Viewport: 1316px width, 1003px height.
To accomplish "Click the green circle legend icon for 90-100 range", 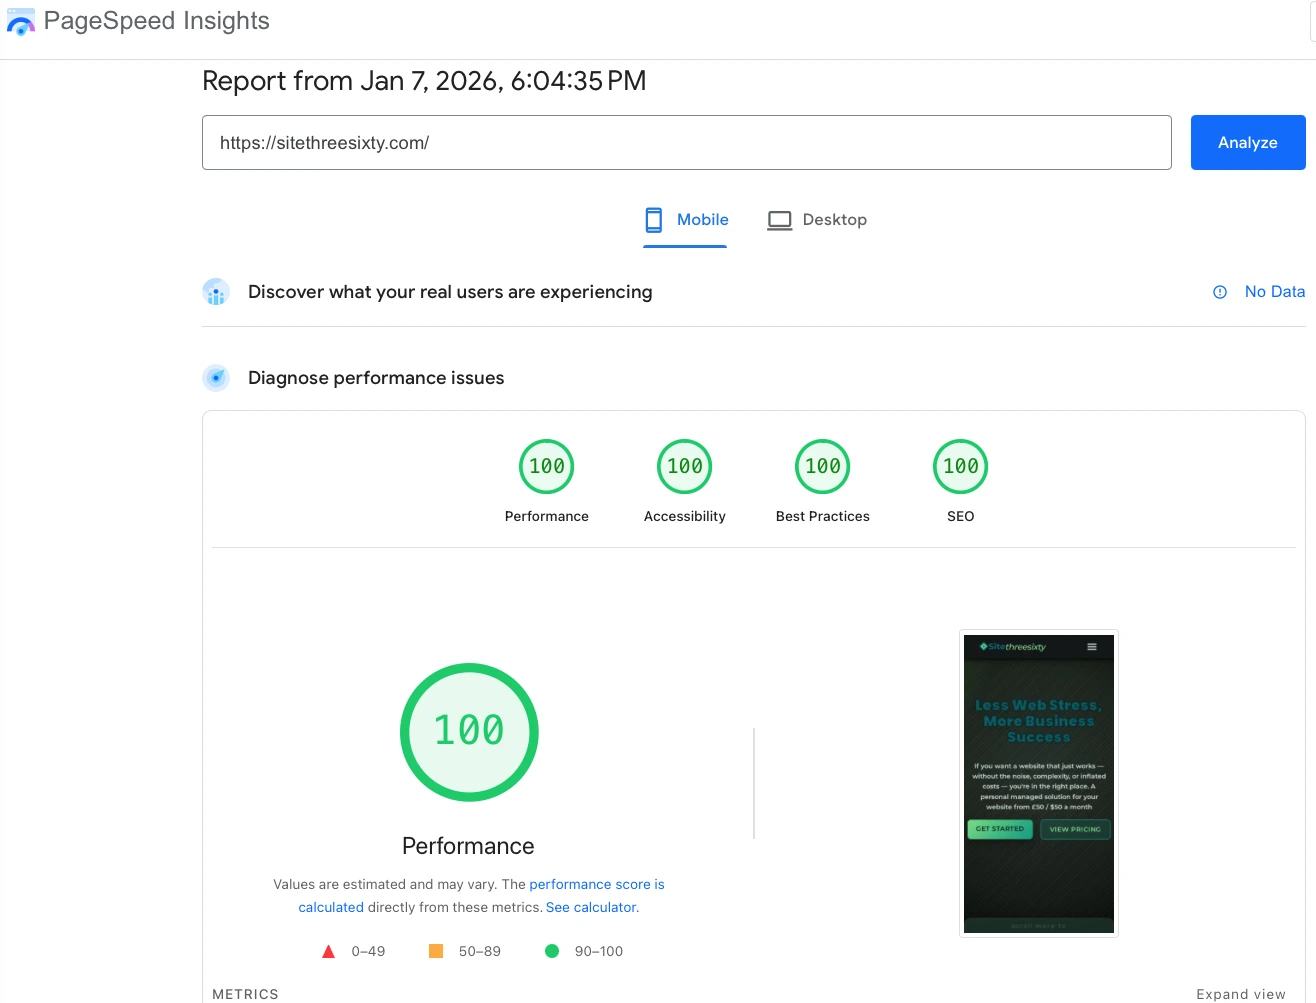I will (x=551, y=951).
